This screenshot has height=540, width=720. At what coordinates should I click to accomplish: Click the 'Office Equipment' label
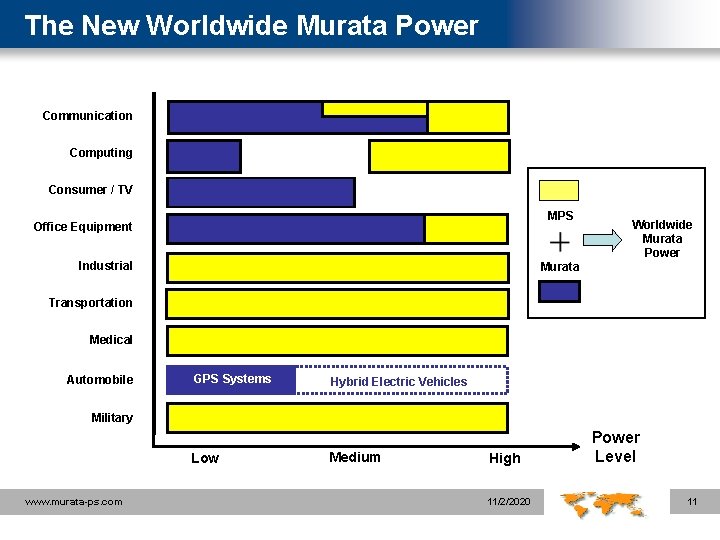[x=83, y=227]
